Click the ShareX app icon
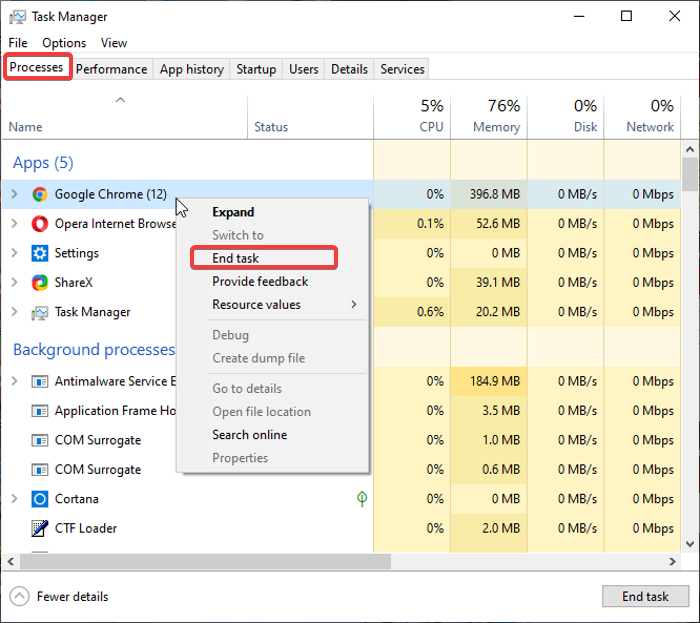 coord(40,283)
